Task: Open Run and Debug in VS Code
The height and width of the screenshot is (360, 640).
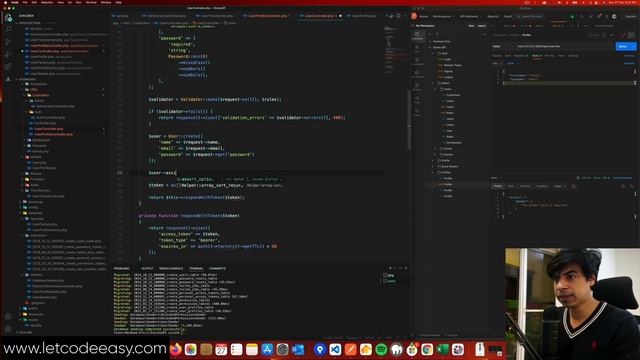Action: click(8, 54)
